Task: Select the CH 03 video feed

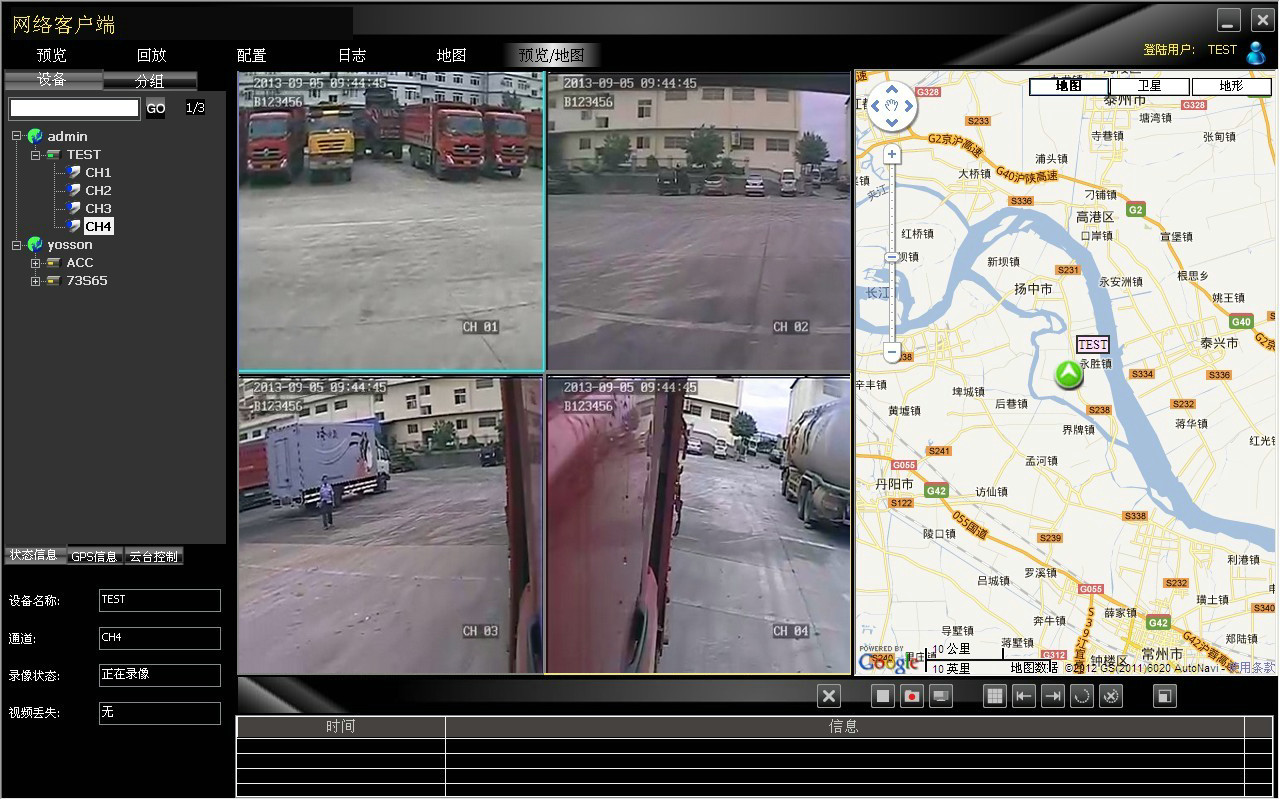Action: (x=390, y=525)
